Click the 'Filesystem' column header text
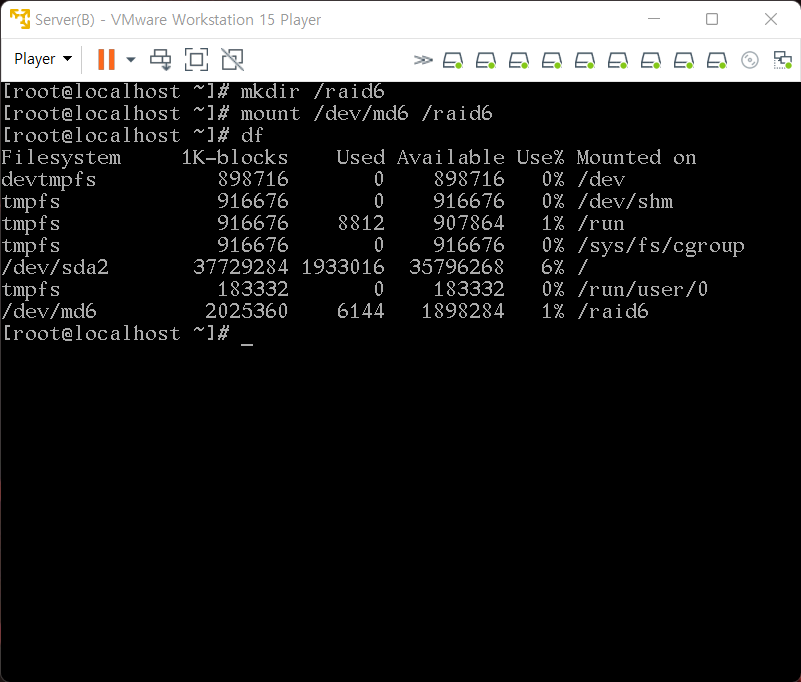The height and width of the screenshot is (682, 801). click(61, 158)
